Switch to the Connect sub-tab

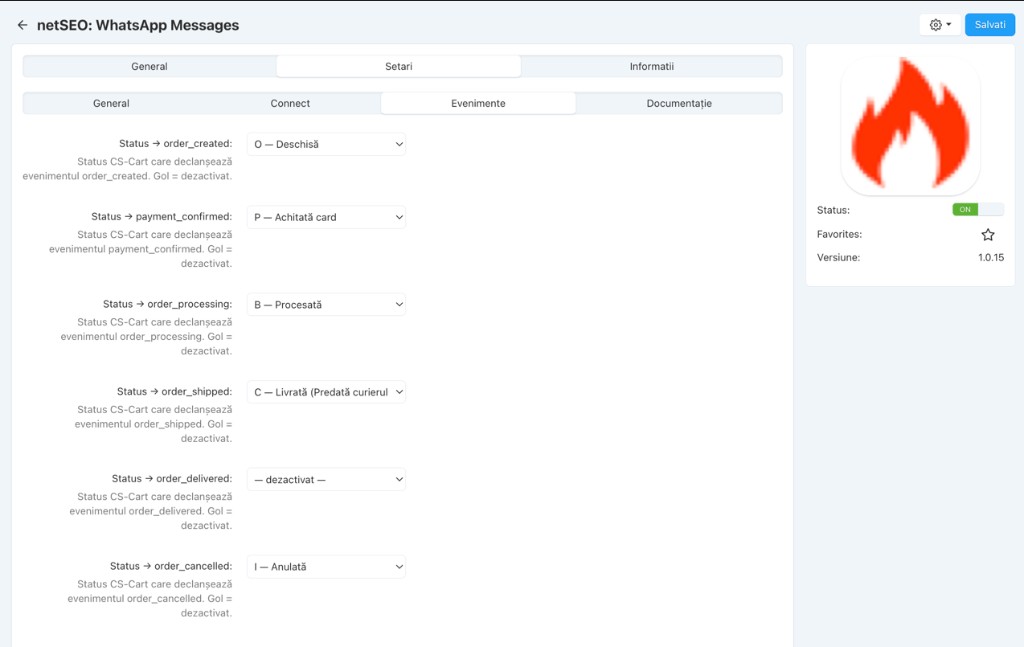pos(290,103)
